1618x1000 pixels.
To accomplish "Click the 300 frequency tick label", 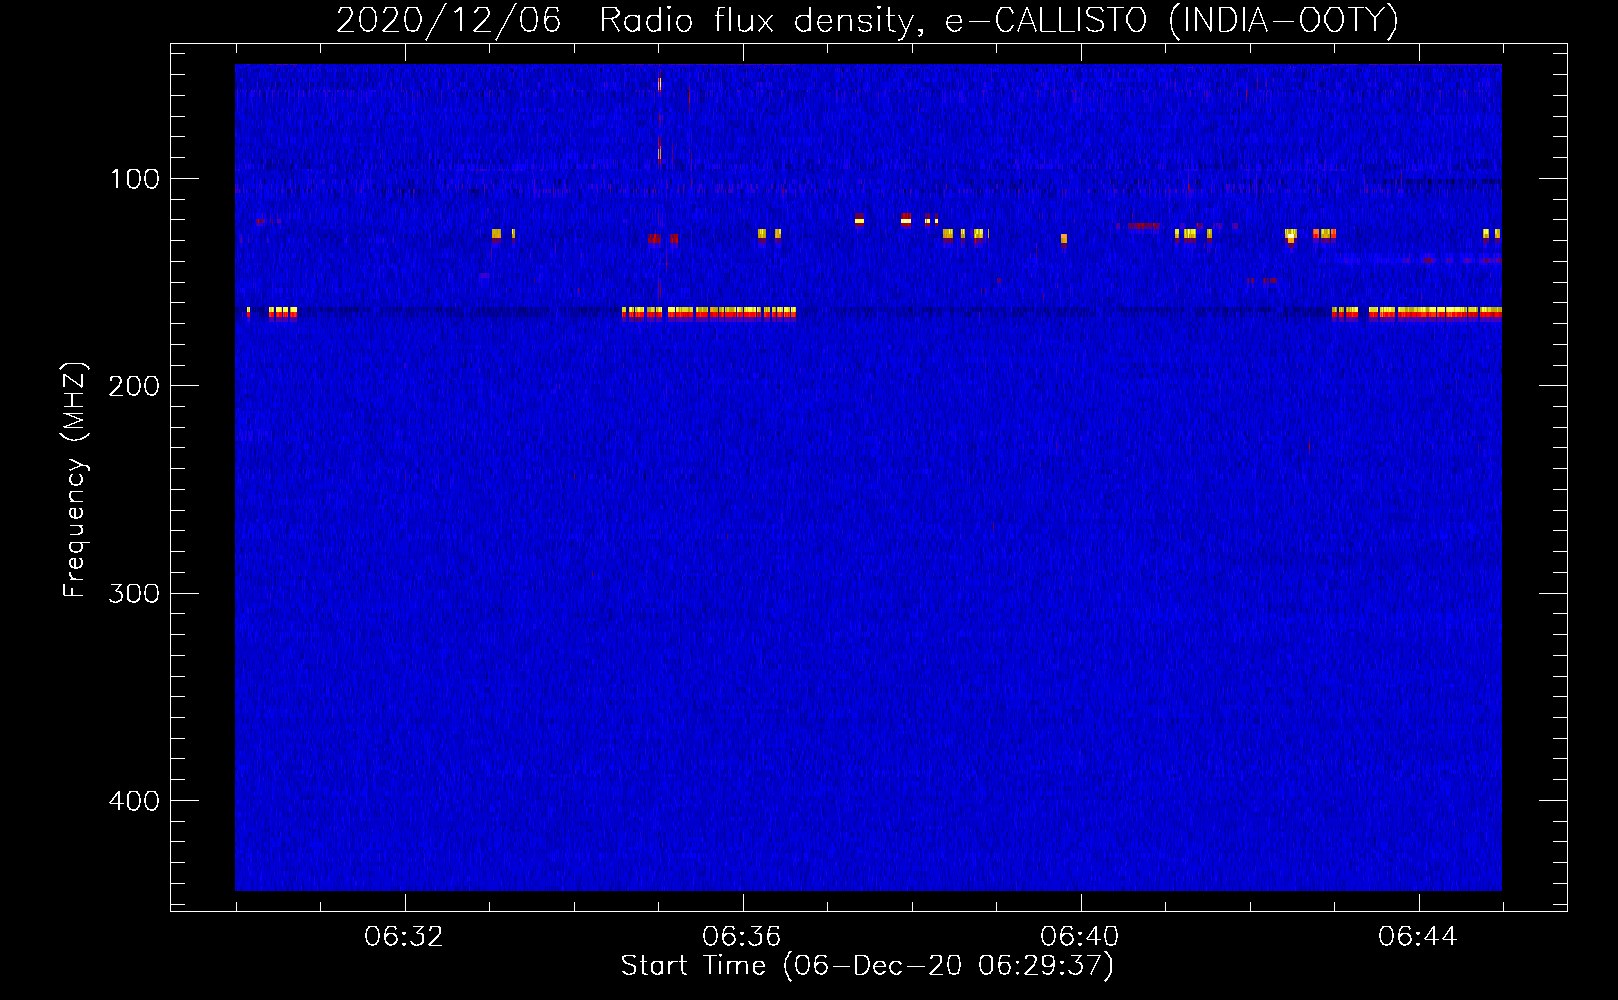I will (134, 593).
